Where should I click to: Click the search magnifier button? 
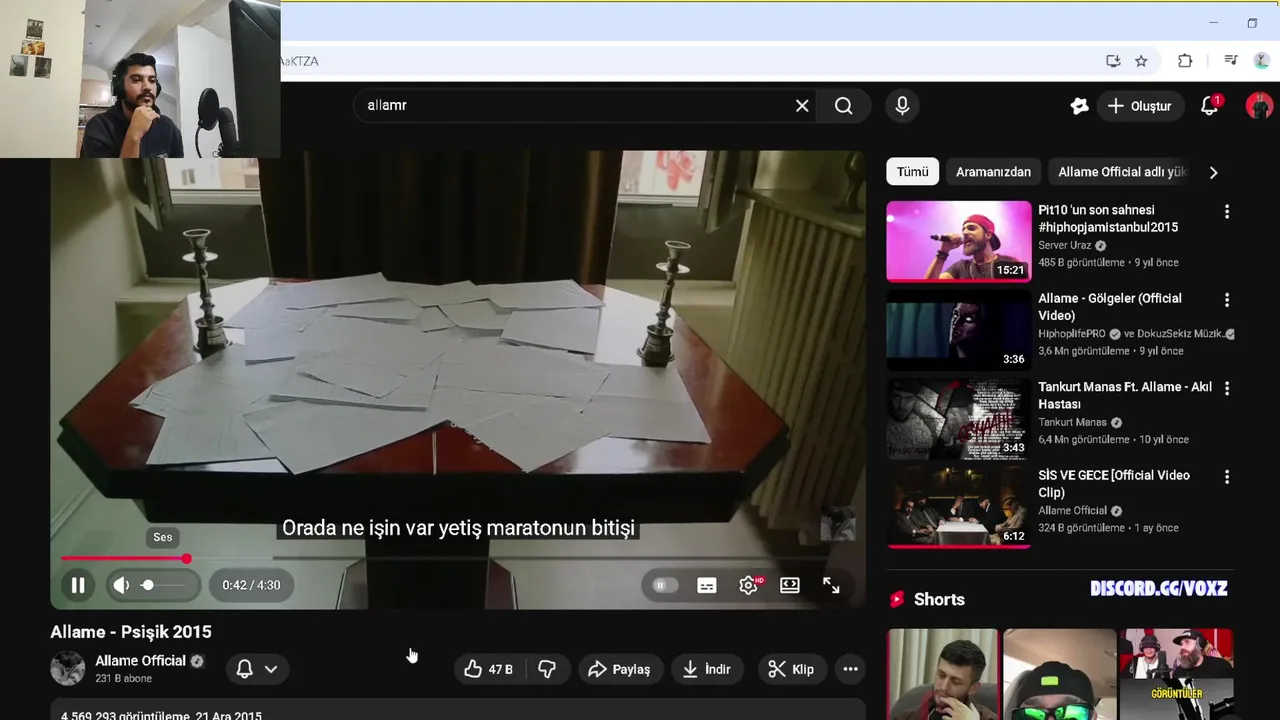point(844,105)
